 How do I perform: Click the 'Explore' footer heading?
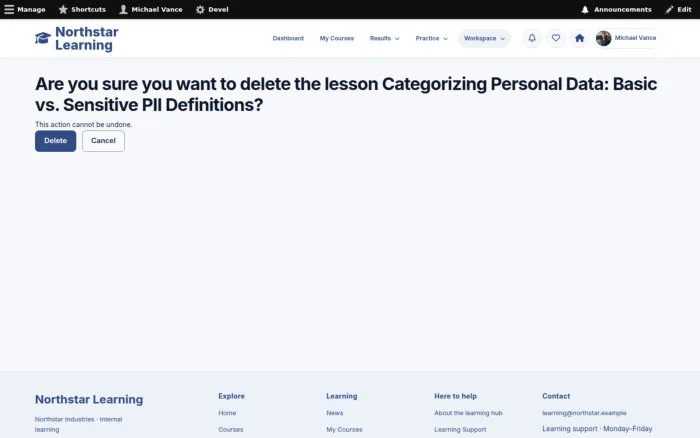point(231,396)
